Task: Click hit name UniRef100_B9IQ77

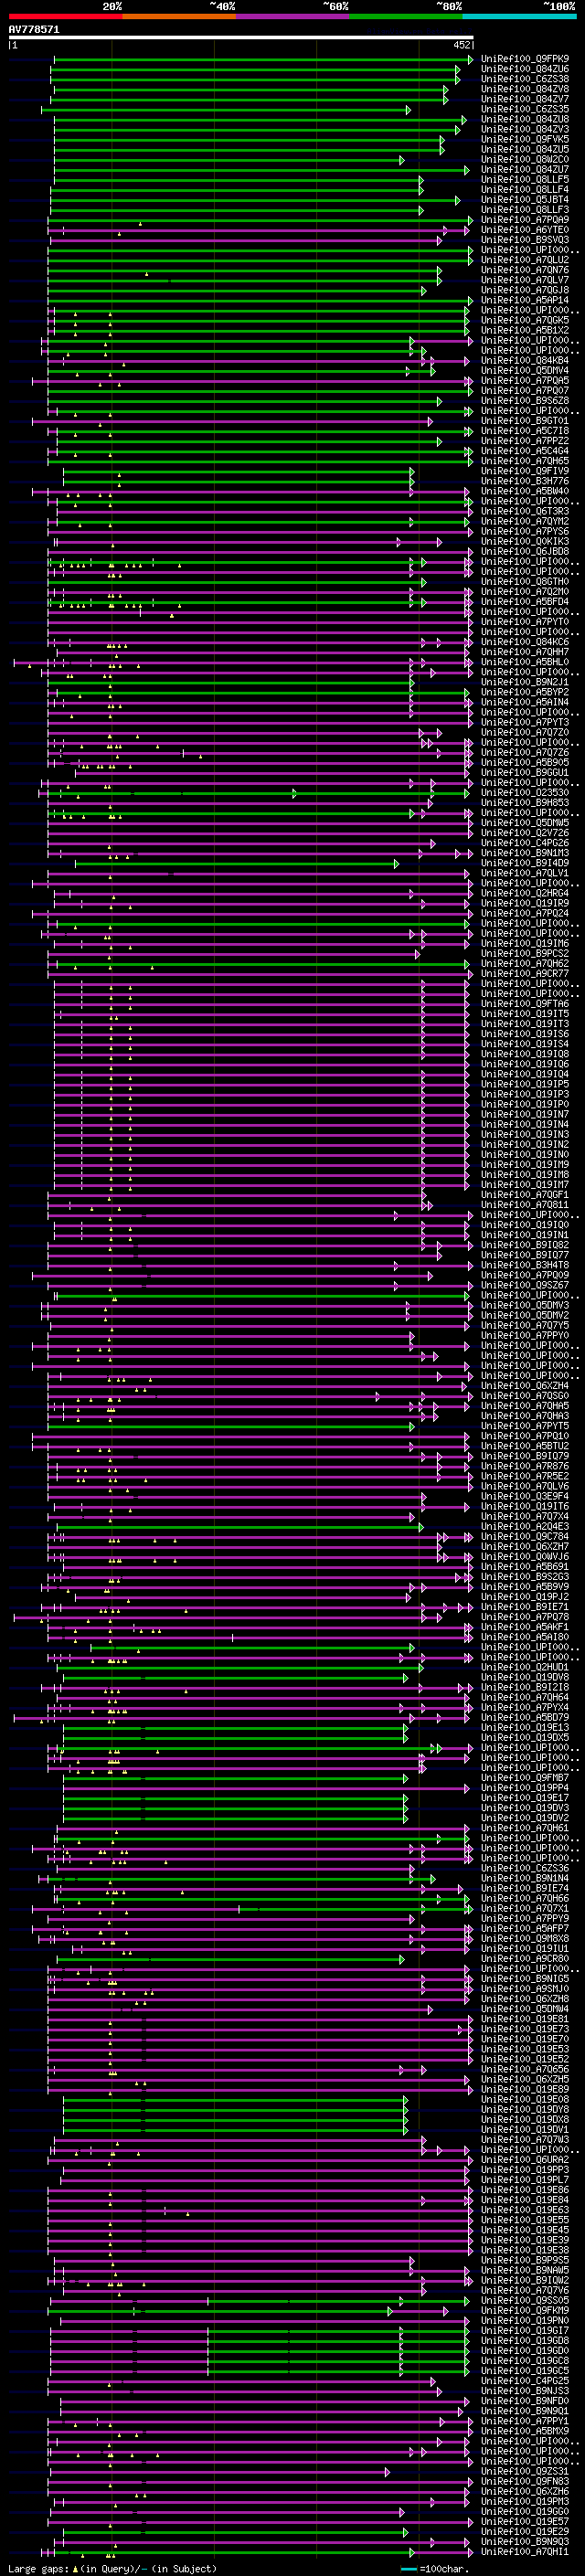Action: 525,1255
